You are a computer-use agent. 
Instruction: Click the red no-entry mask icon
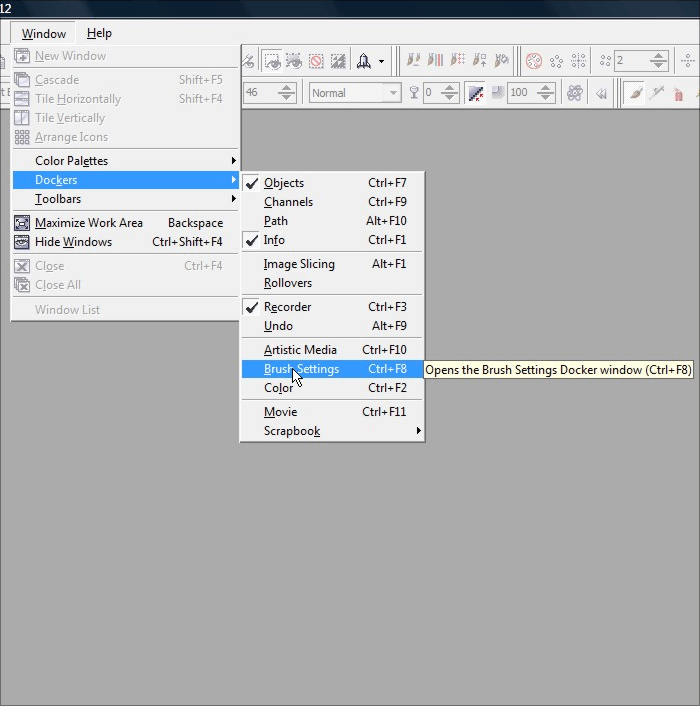[x=316, y=61]
